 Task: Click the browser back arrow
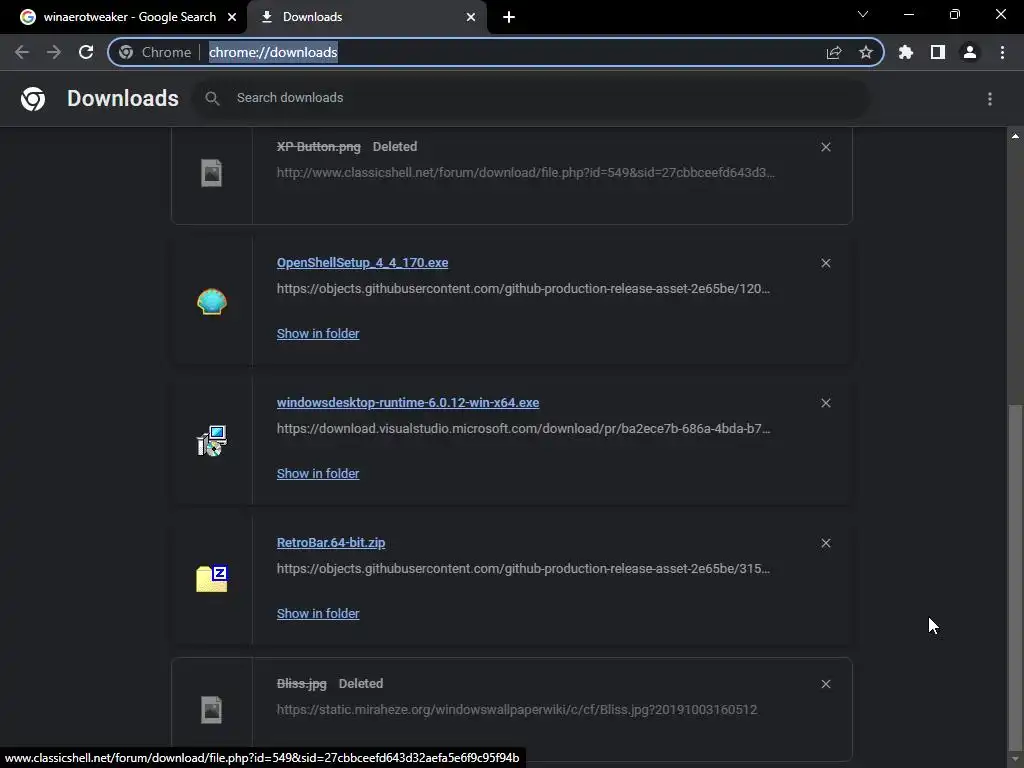click(x=22, y=52)
